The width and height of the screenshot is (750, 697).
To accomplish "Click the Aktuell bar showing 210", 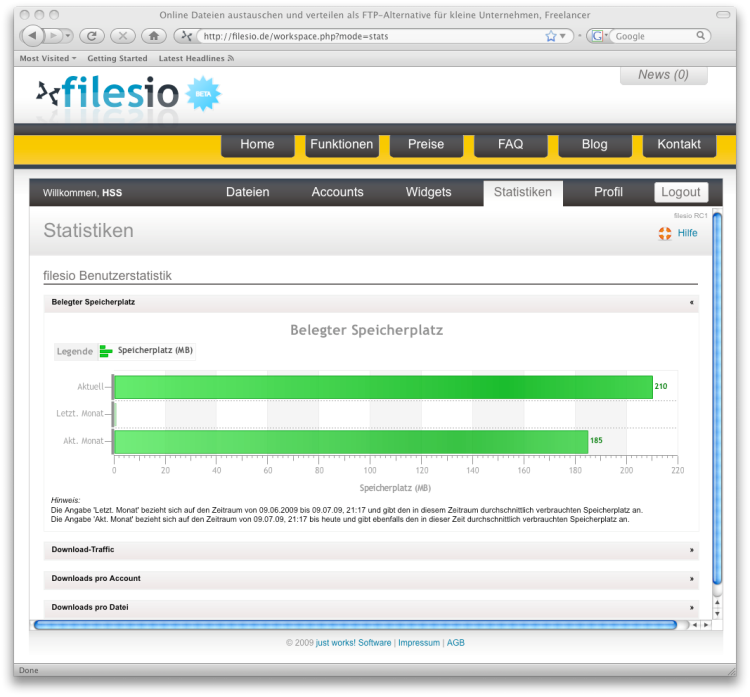I will click(x=384, y=387).
